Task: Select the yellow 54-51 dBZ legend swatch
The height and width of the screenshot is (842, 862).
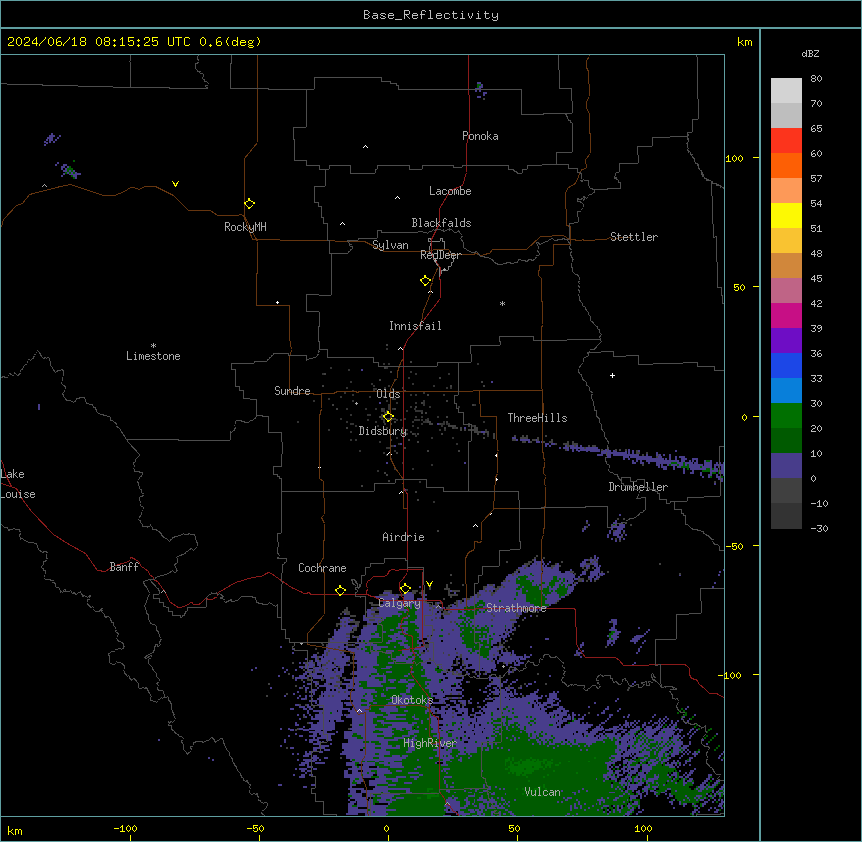Action: (786, 215)
